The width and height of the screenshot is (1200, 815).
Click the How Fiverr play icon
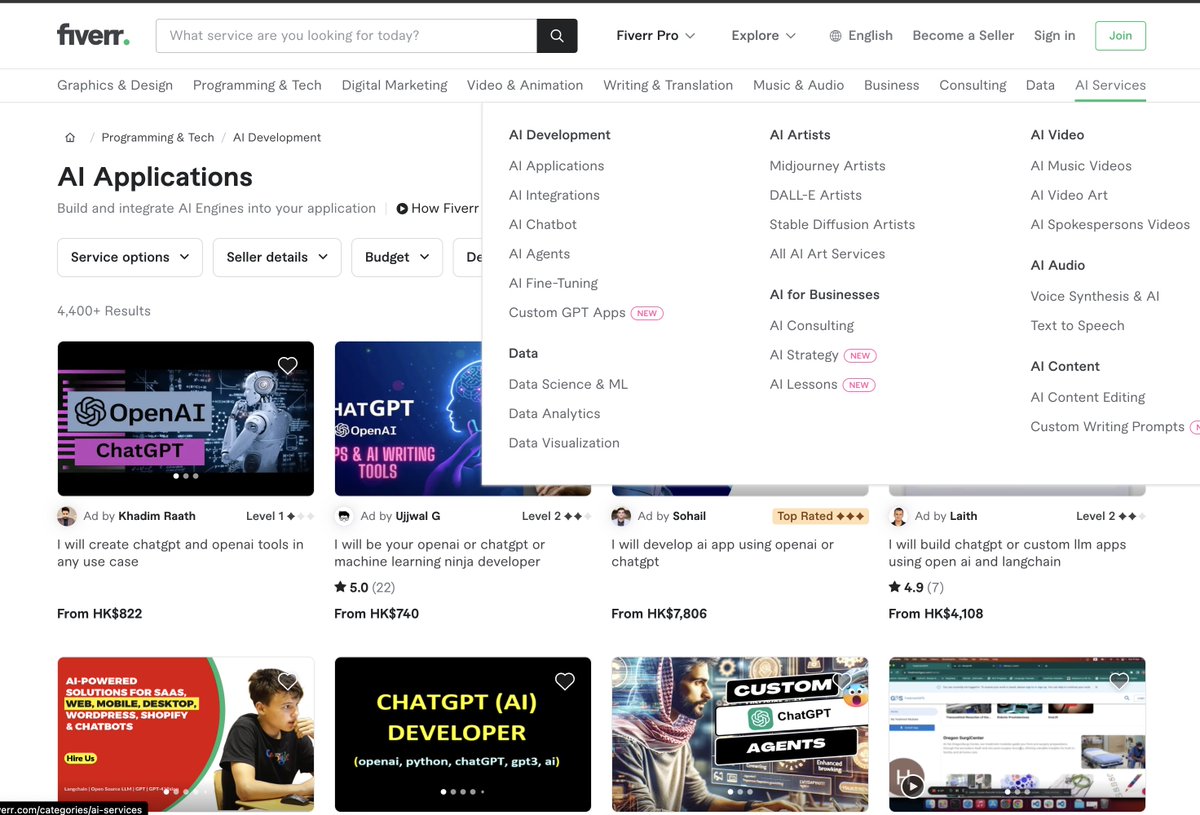click(402, 209)
